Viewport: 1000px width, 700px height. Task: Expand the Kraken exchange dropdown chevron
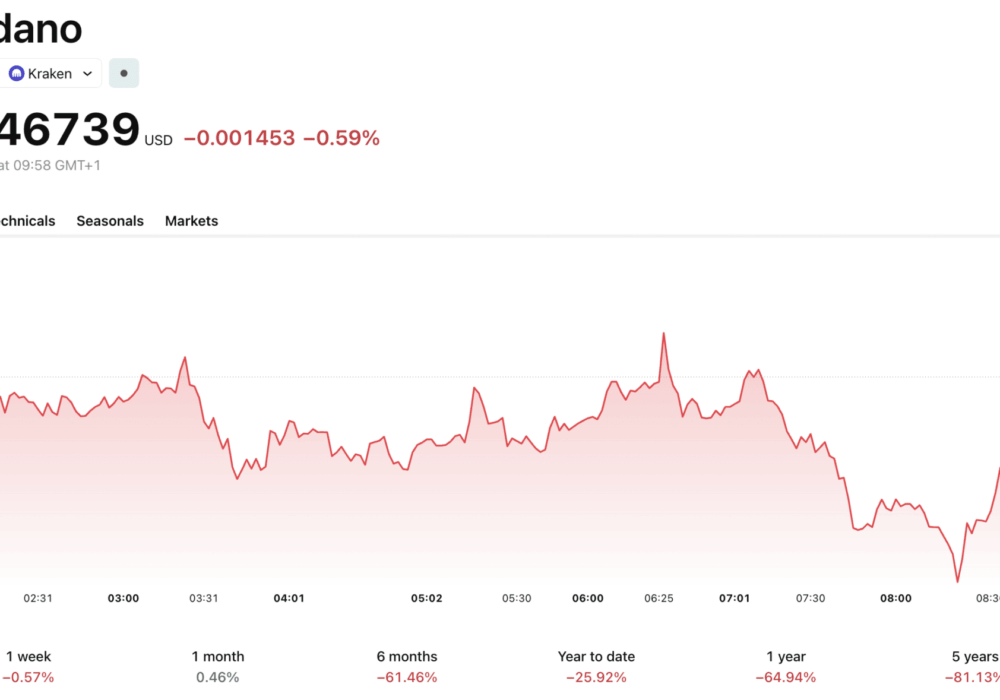pyautogui.click(x=87, y=73)
